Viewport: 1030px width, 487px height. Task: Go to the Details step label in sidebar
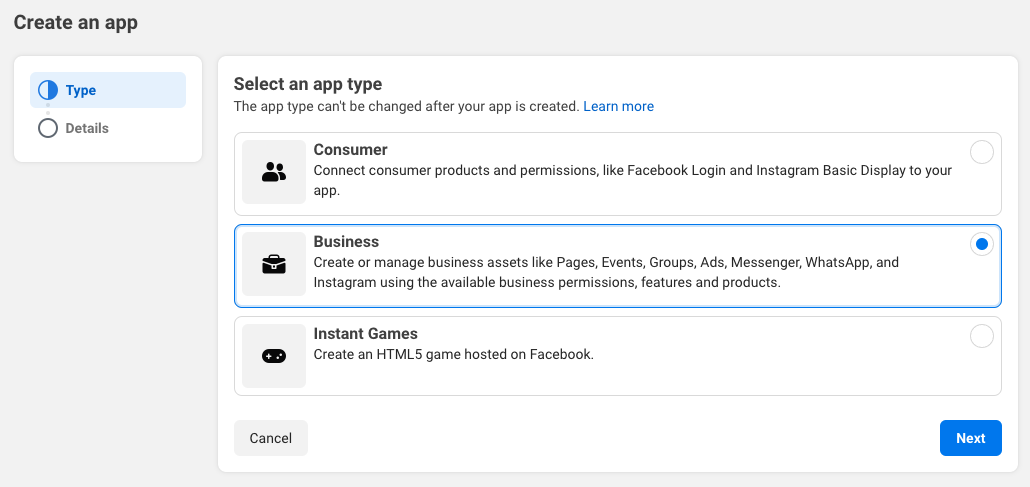pyautogui.click(x=87, y=128)
